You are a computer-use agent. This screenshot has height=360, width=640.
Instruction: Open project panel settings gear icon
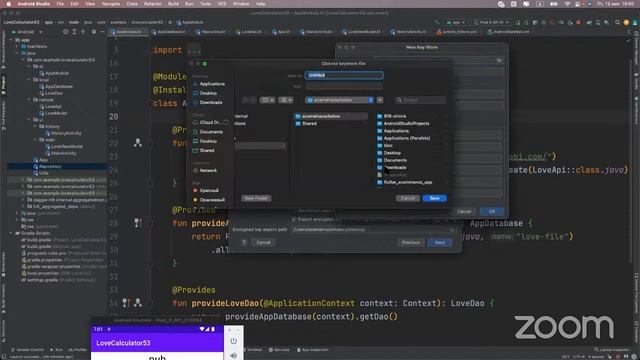[x=93, y=32]
